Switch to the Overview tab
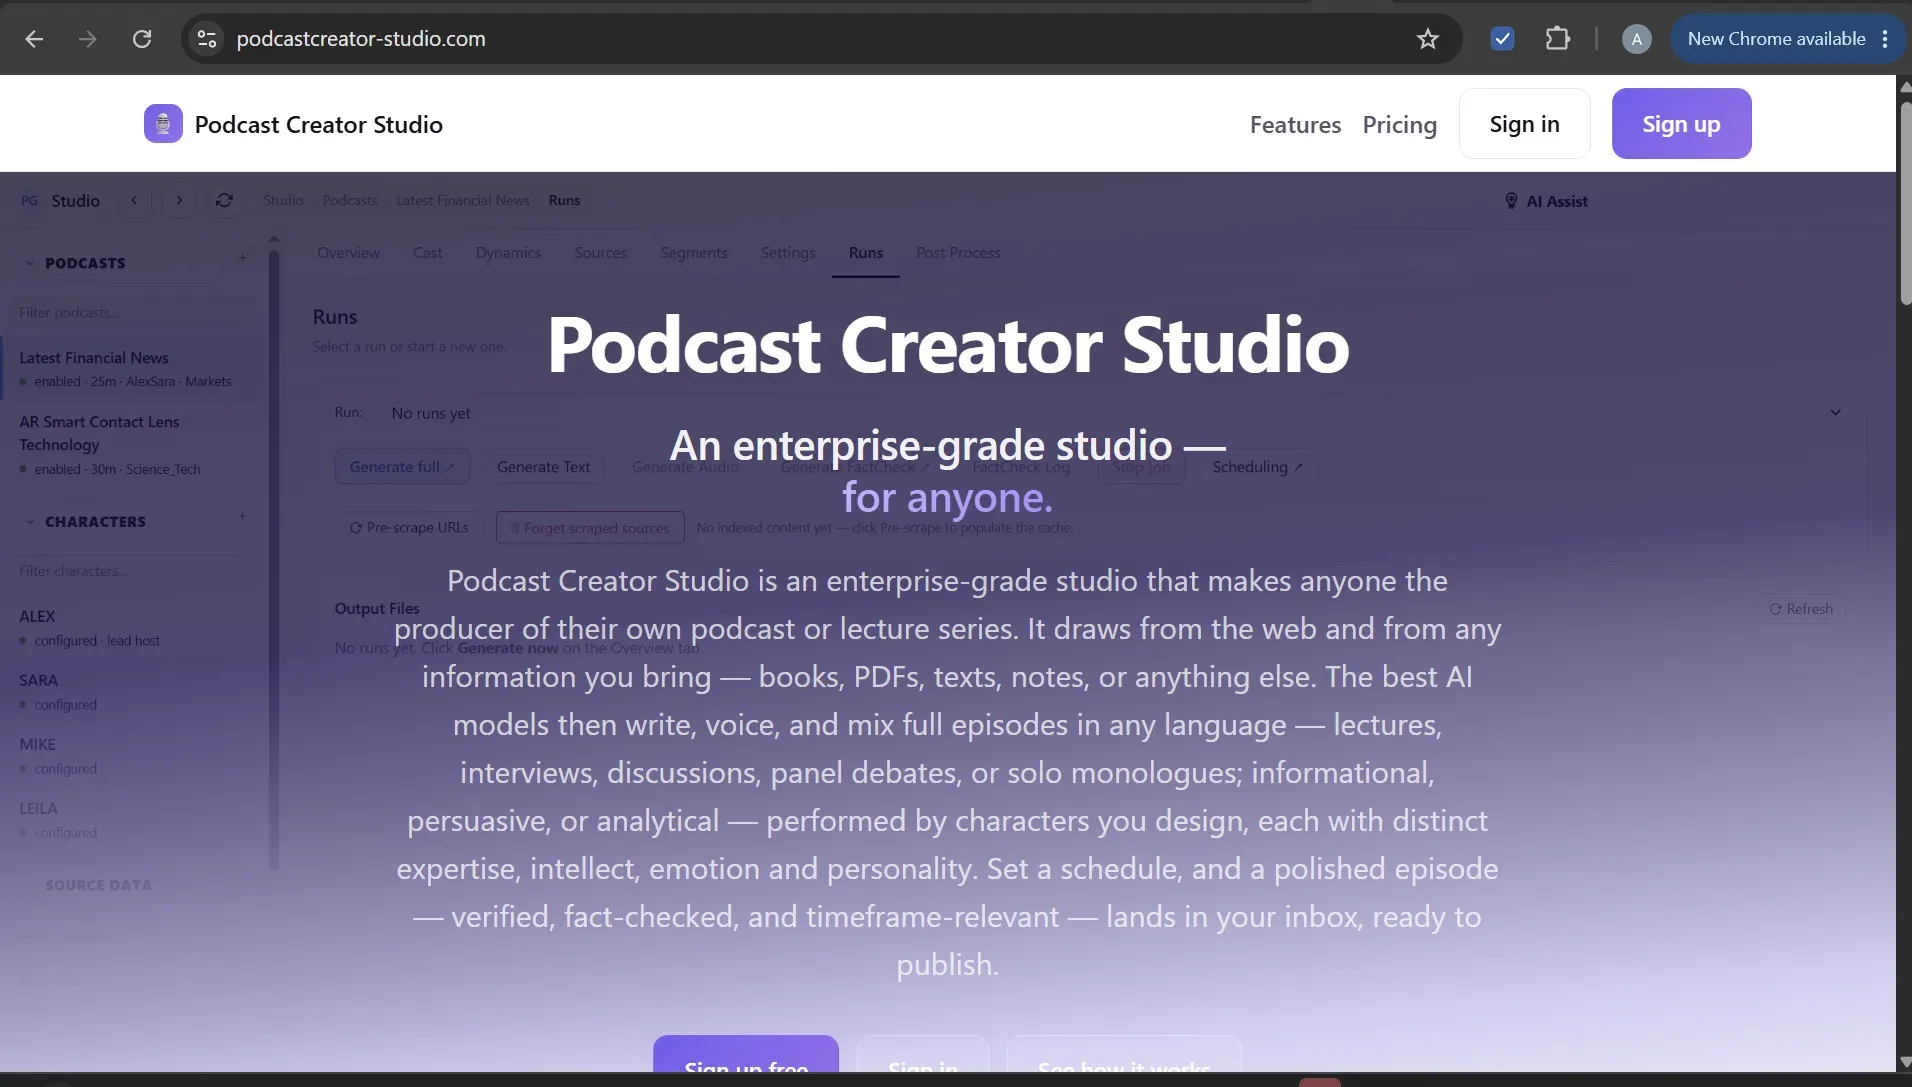Viewport: 1912px width, 1087px height. (x=348, y=253)
